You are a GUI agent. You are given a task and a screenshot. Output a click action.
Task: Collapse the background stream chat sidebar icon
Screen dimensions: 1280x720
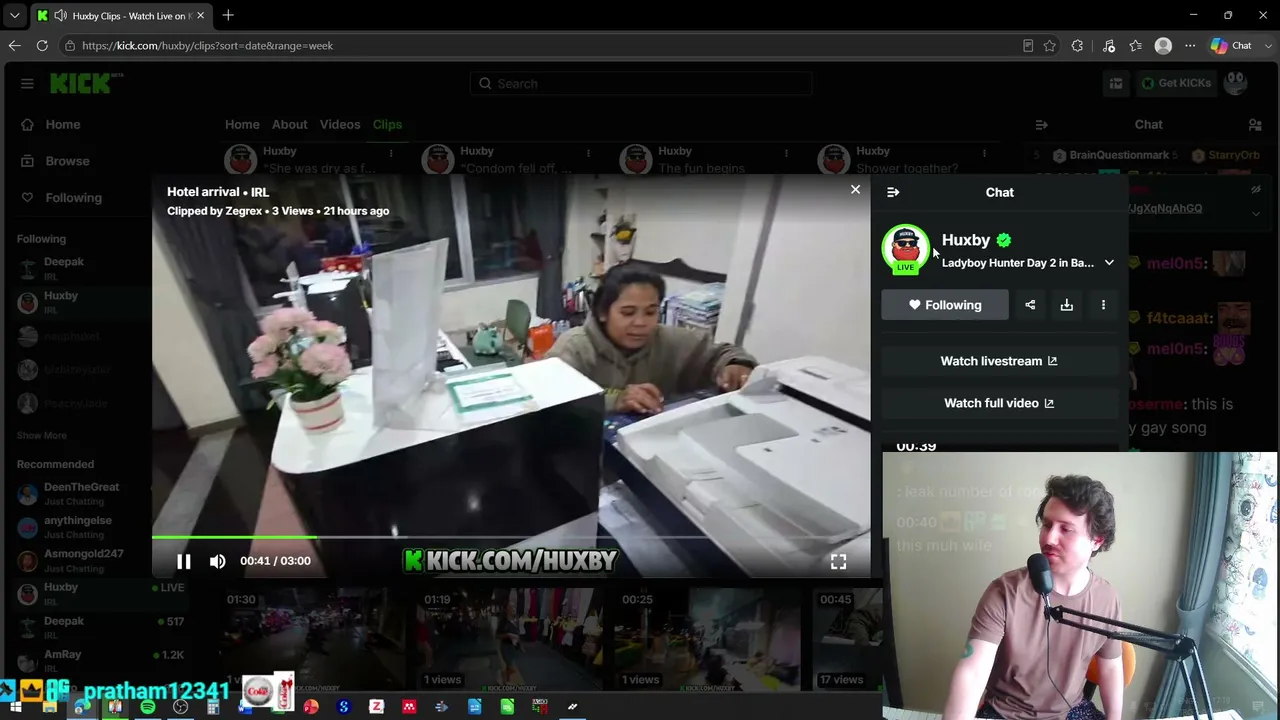click(1041, 125)
